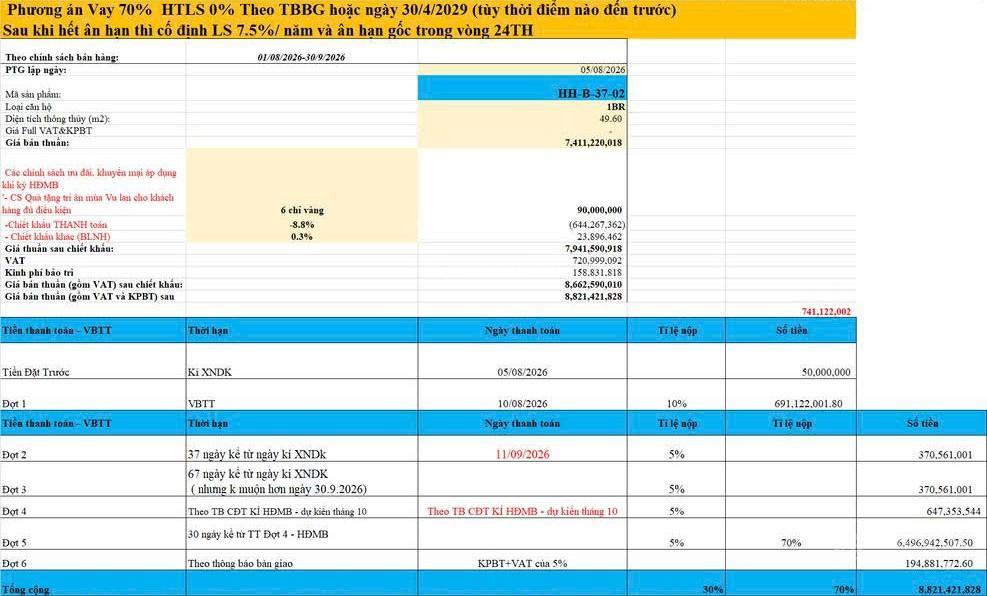Click the Tổng cộng total 8,821,421,828
Viewport: 987px width, 596px height.
pyautogui.click(x=922, y=590)
